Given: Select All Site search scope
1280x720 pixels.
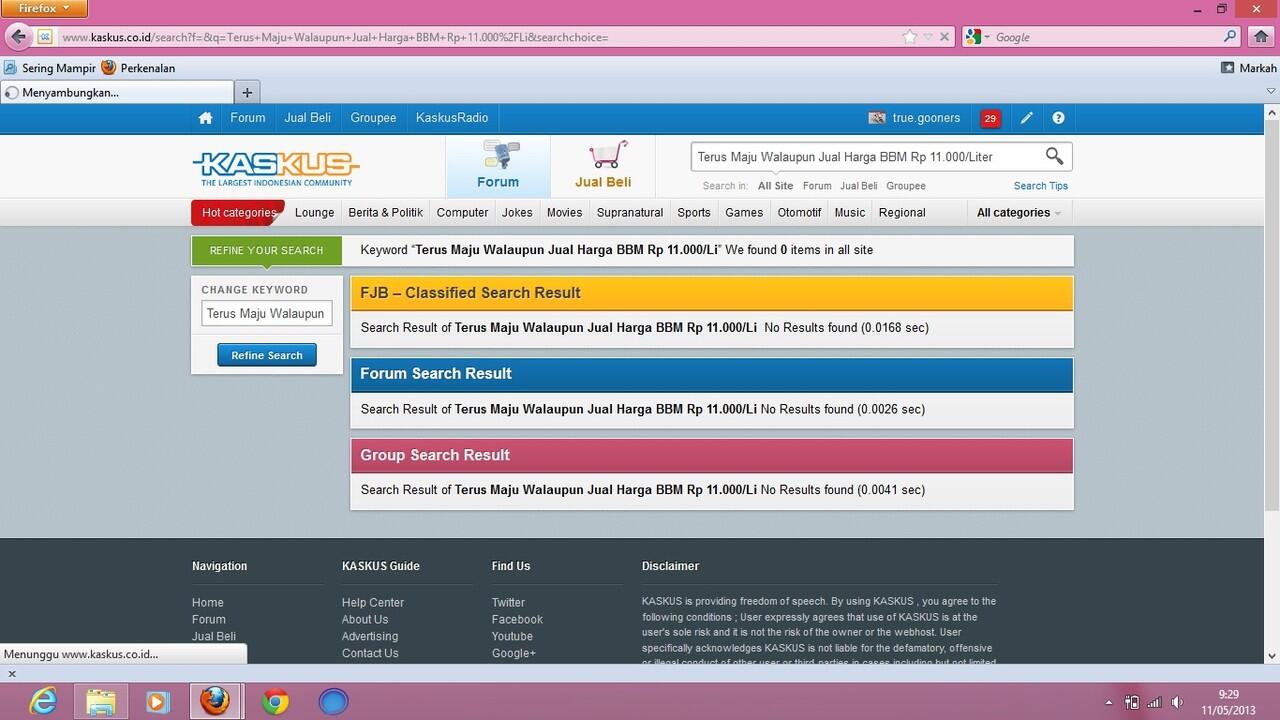Looking at the screenshot, I should coord(775,186).
